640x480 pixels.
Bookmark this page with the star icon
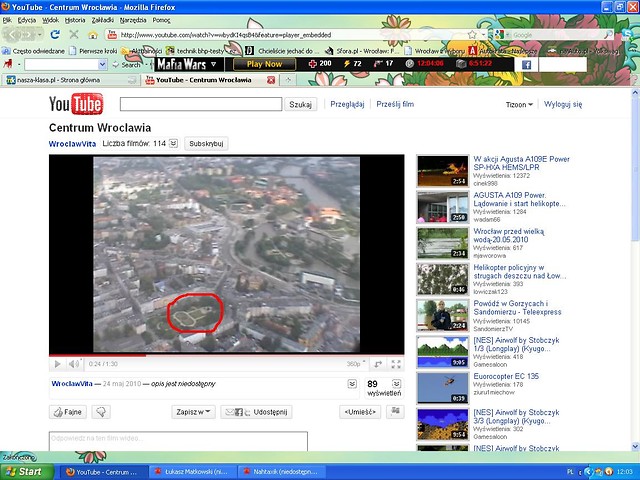point(472,35)
